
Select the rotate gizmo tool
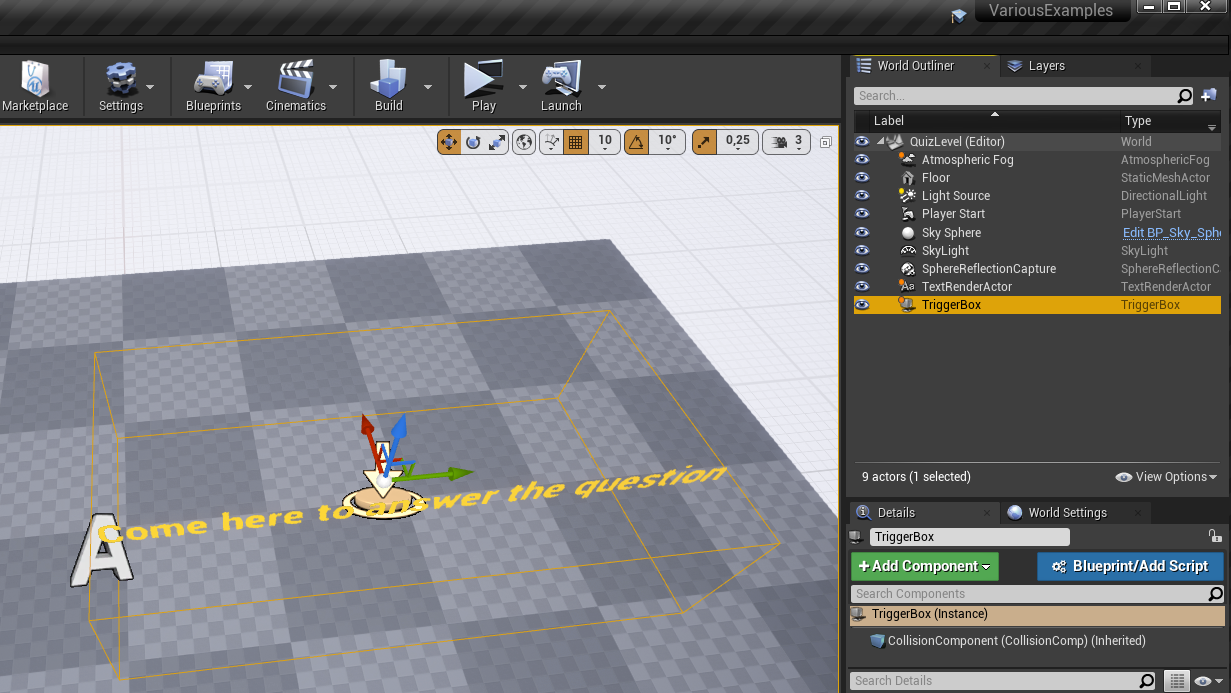pos(473,142)
